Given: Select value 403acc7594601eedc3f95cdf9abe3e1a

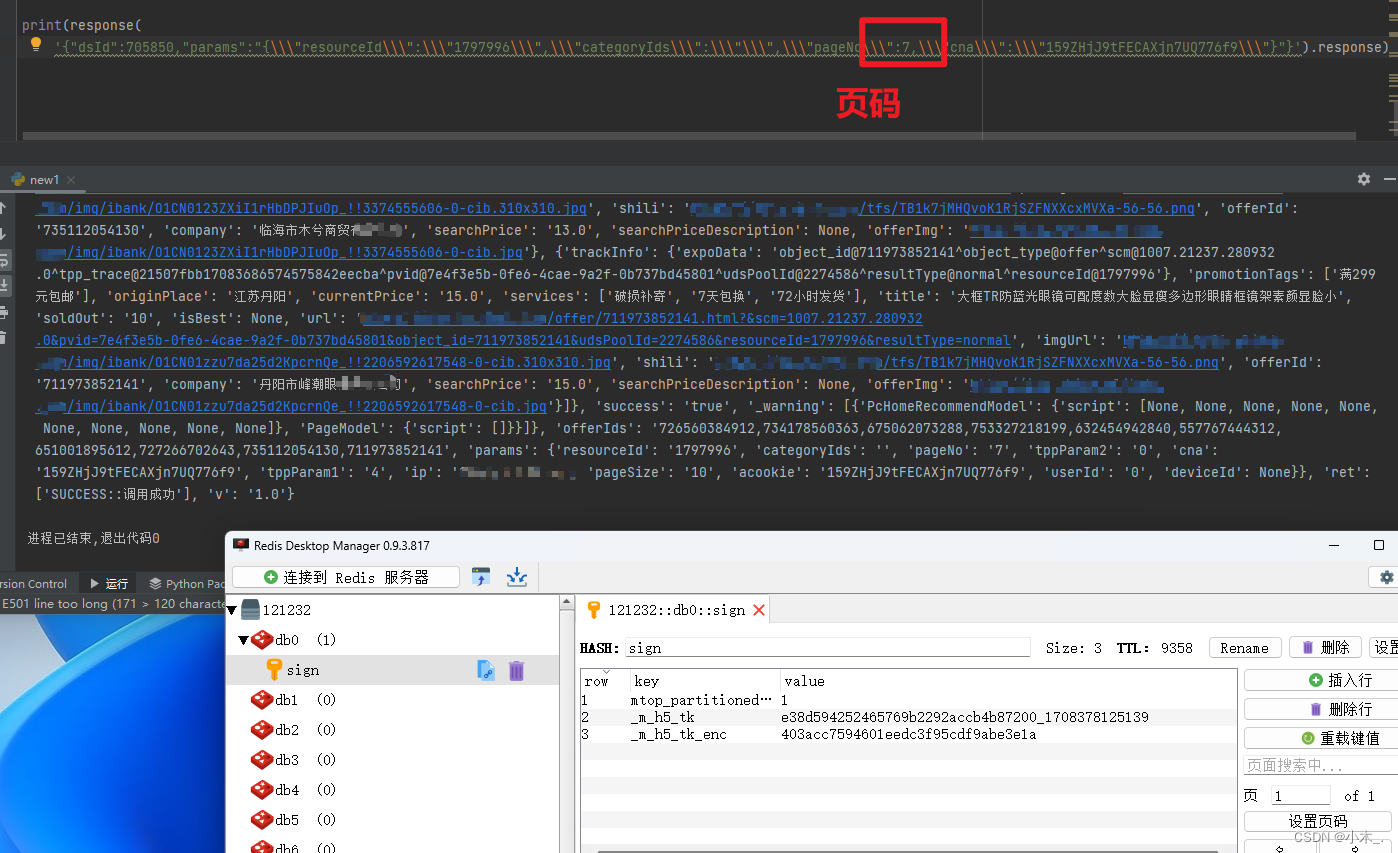Looking at the screenshot, I should coord(909,735).
